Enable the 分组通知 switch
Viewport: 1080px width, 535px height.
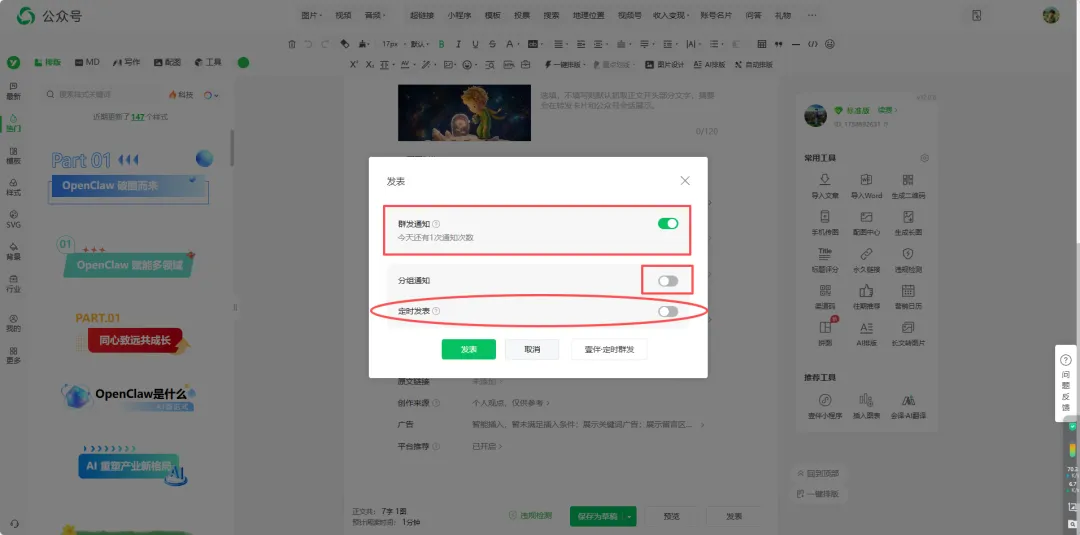pyautogui.click(x=667, y=281)
